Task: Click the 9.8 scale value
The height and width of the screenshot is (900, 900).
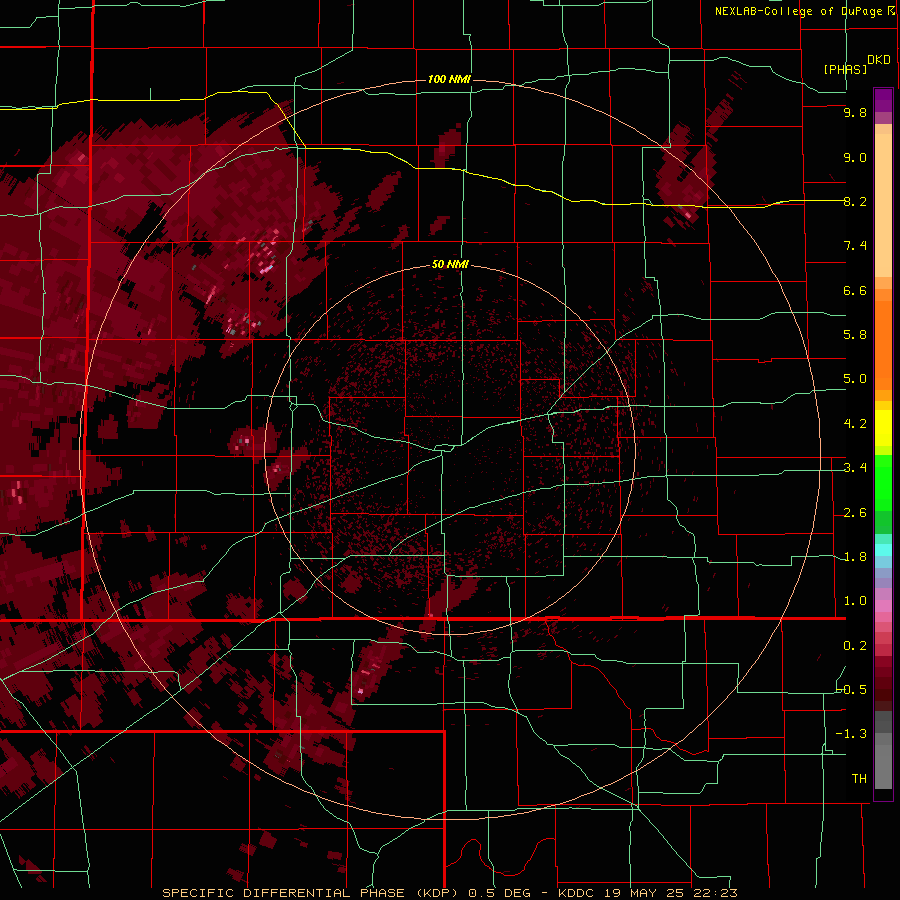Action: pyautogui.click(x=855, y=112)
